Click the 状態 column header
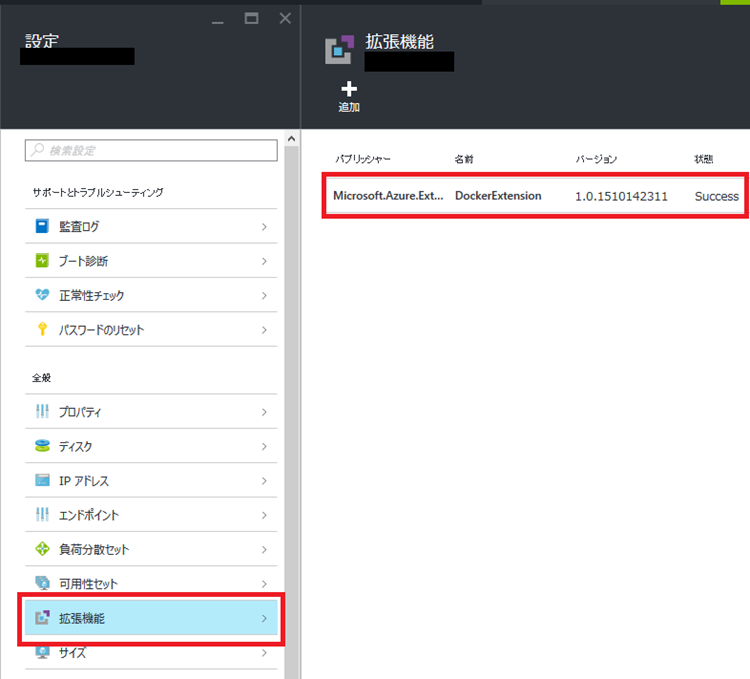 [704, 159]
